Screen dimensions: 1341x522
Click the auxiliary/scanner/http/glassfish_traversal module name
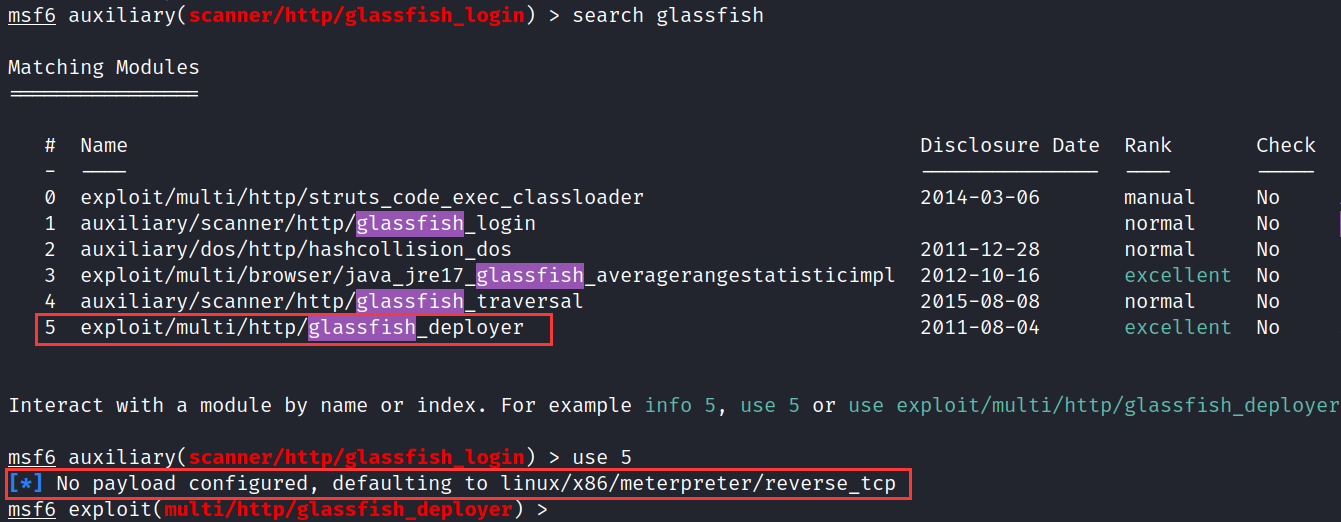(331, 302)
